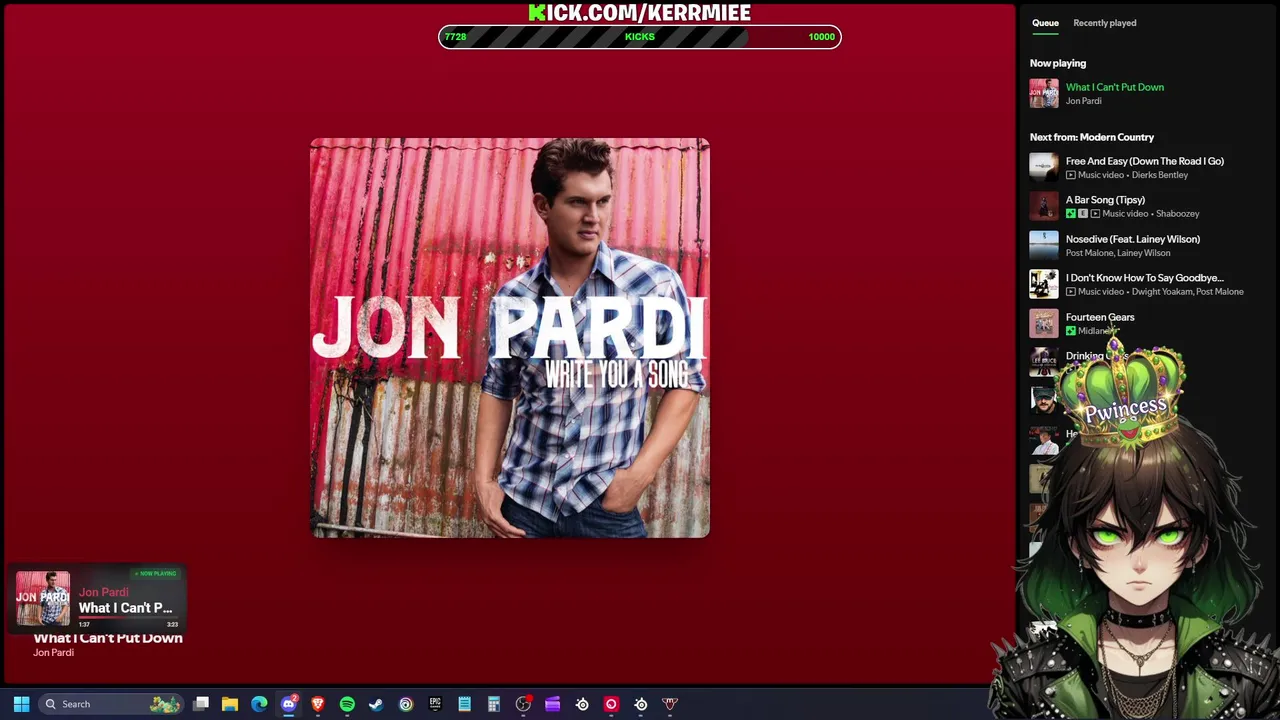Open Steam from the taskbar
Screen dimensions: 1280x720
(376, 704)
